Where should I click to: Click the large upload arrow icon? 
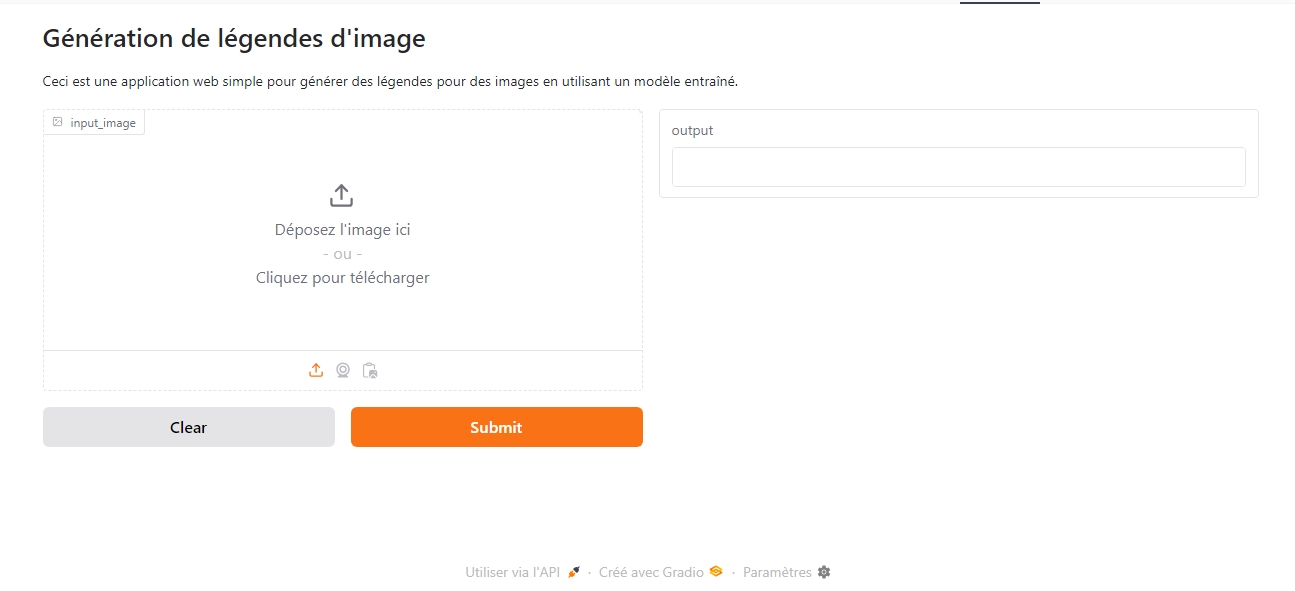(x=342, y=195)
